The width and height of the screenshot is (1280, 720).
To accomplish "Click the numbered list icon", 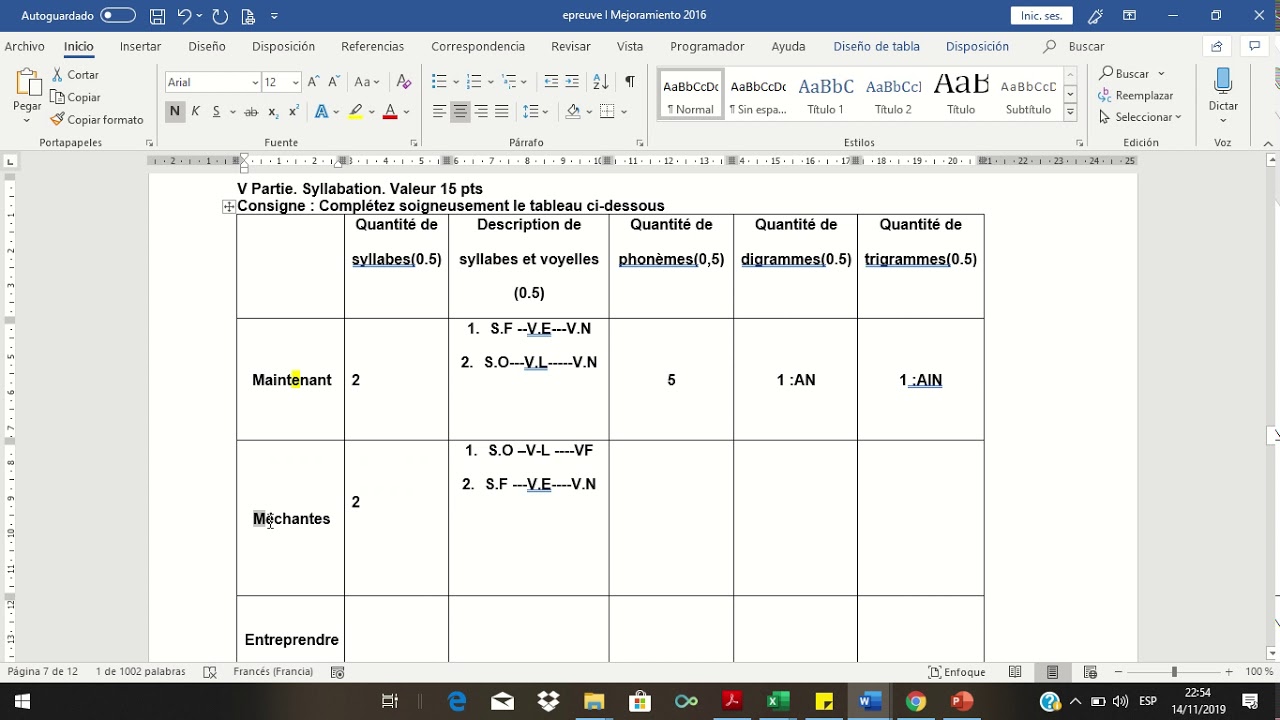I will pyautogui.click(x=474, y=82).
